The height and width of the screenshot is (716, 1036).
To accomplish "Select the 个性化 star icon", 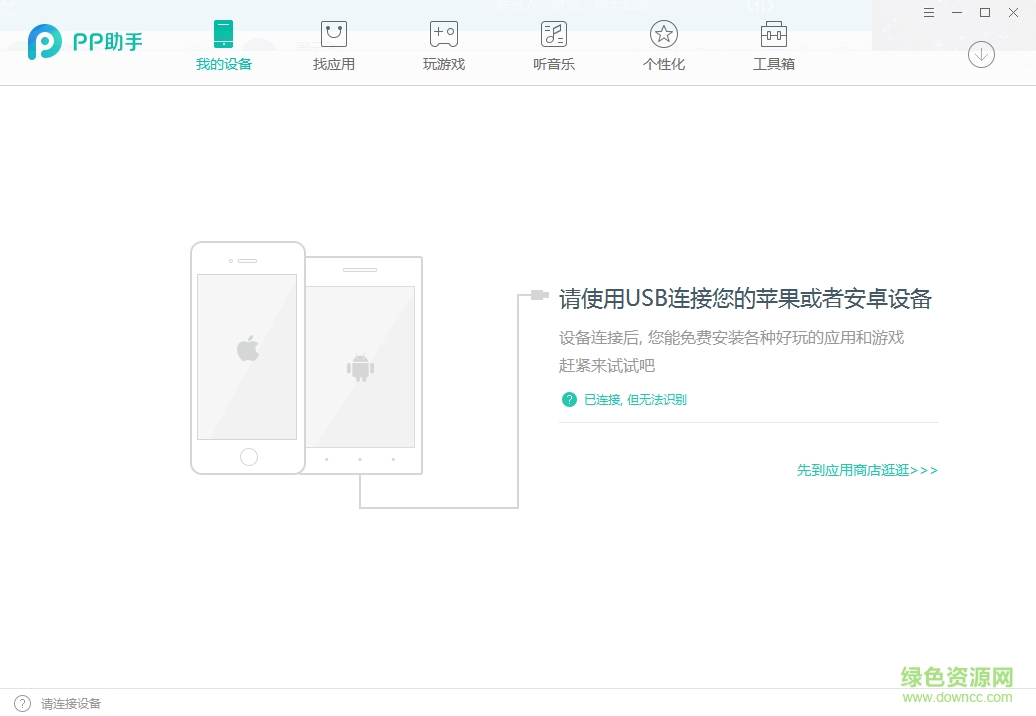I will point(663,33).
